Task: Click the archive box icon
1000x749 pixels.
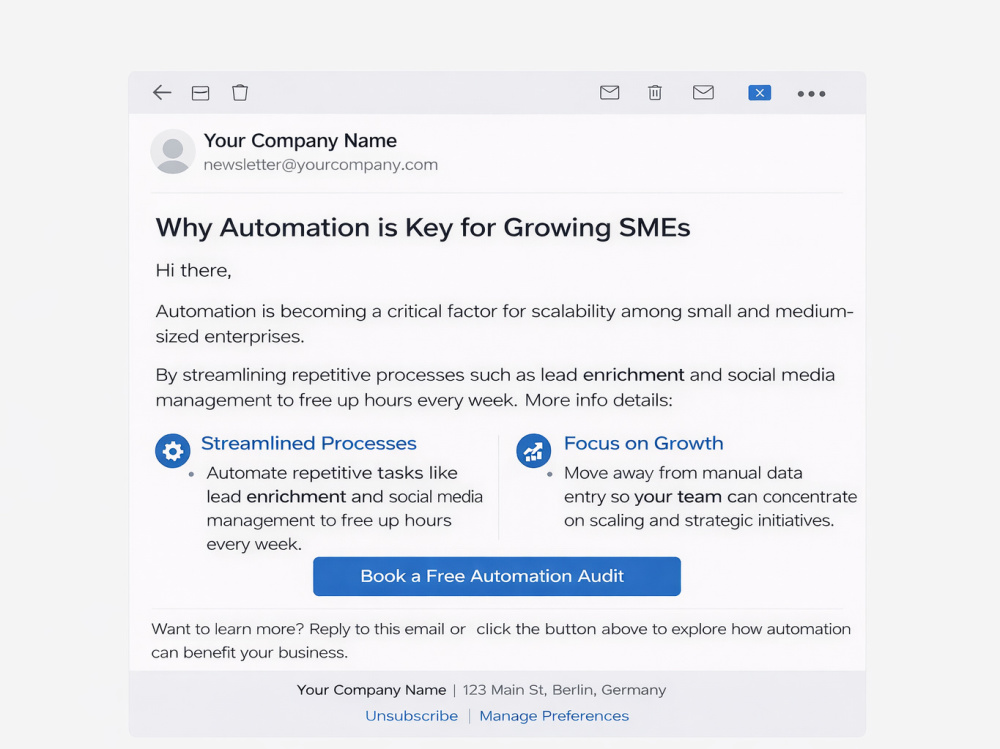Action: pyautogui.click(x=200, y=93)
